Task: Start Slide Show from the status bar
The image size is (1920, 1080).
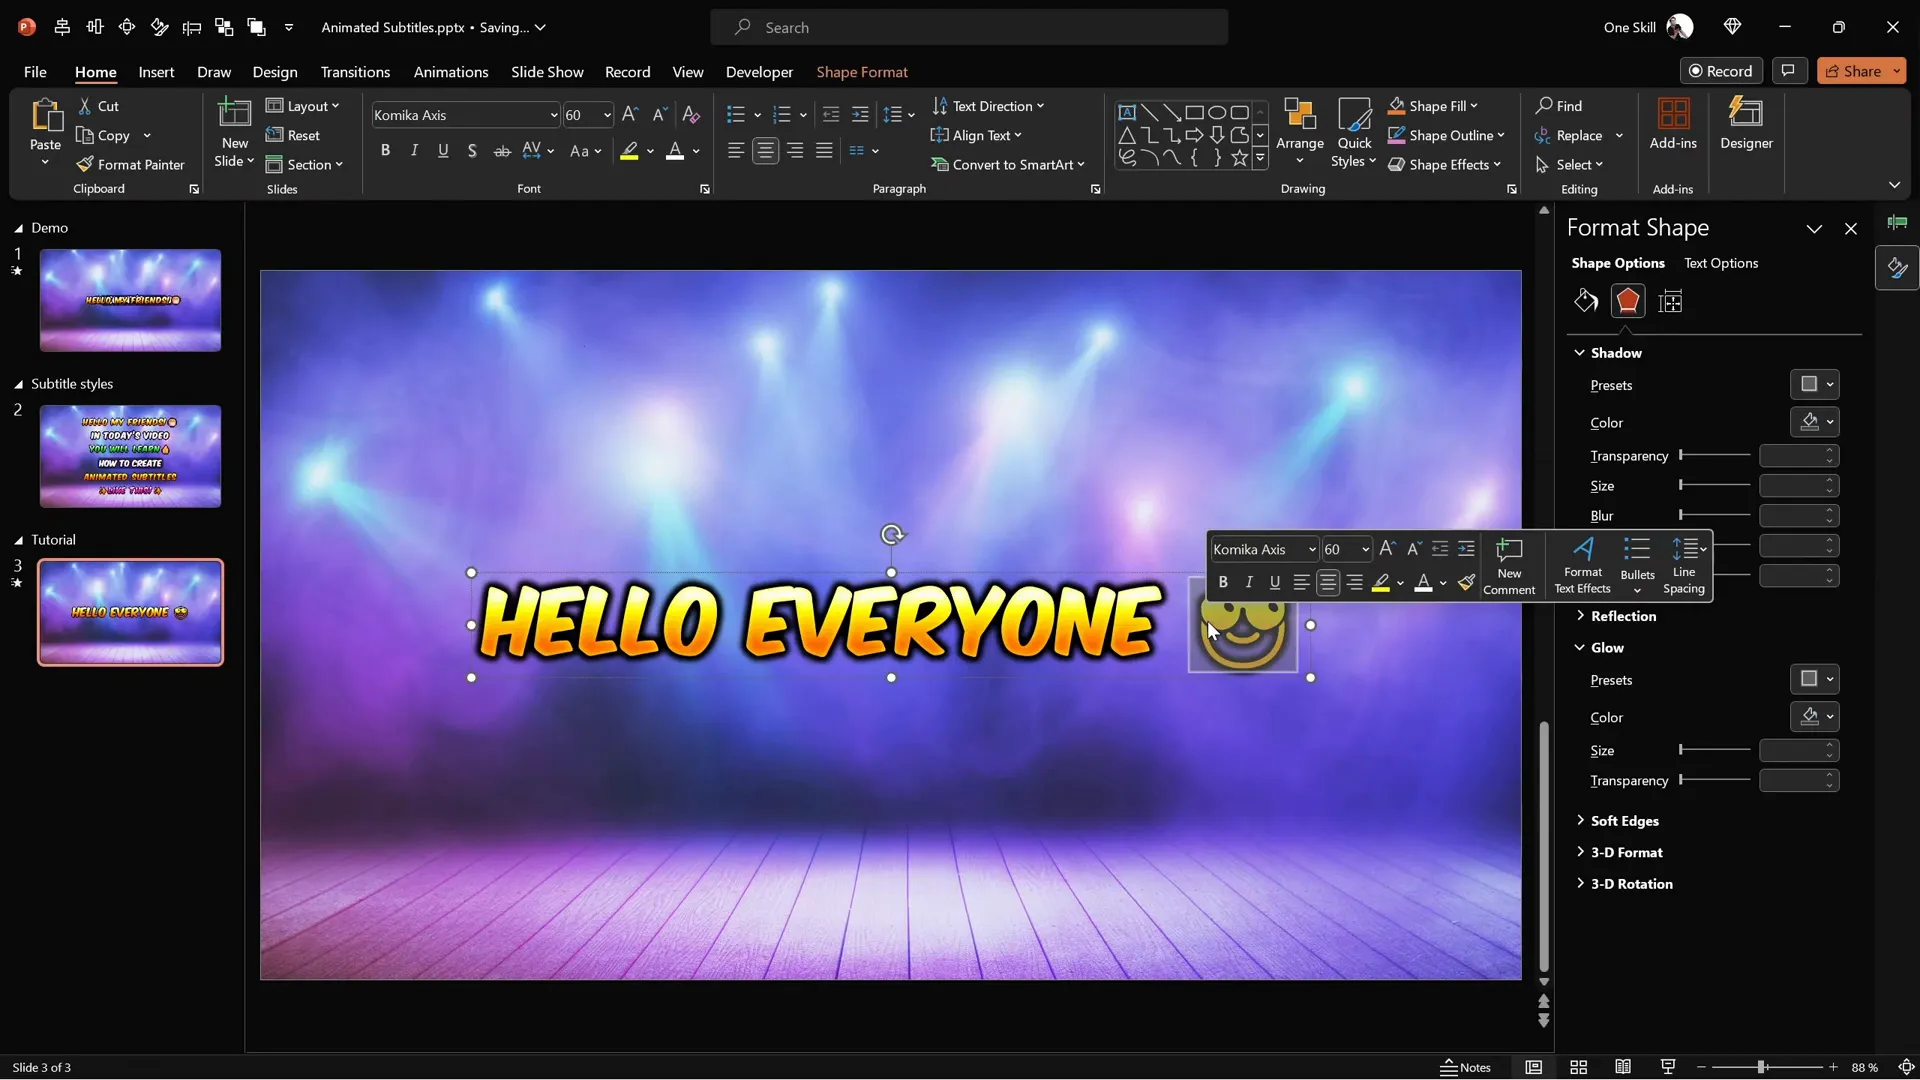Action: click(x=1667, y=1067)
